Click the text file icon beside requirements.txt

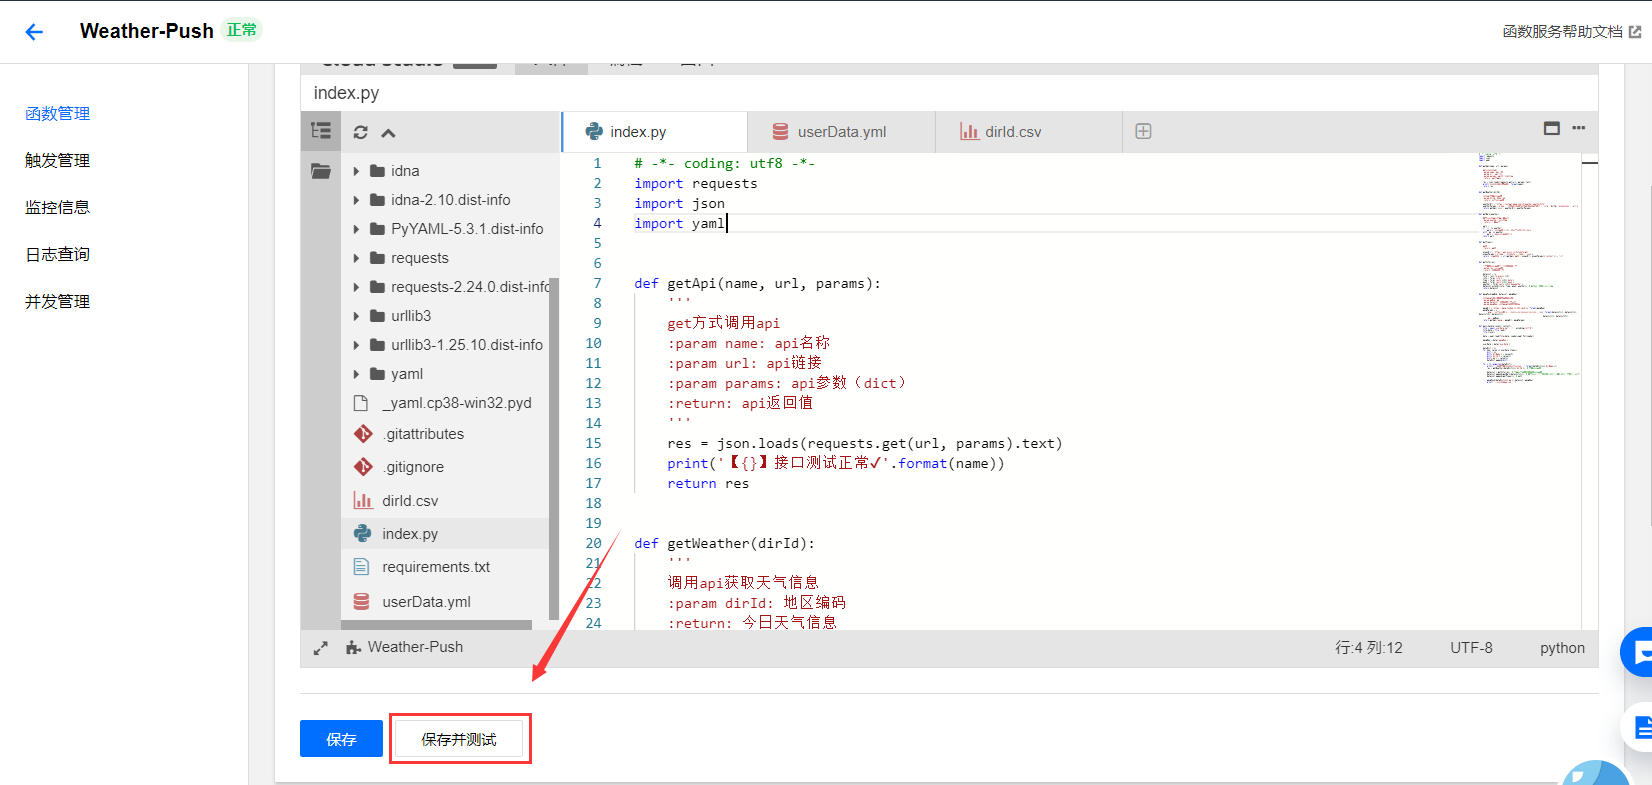point(362,567)
